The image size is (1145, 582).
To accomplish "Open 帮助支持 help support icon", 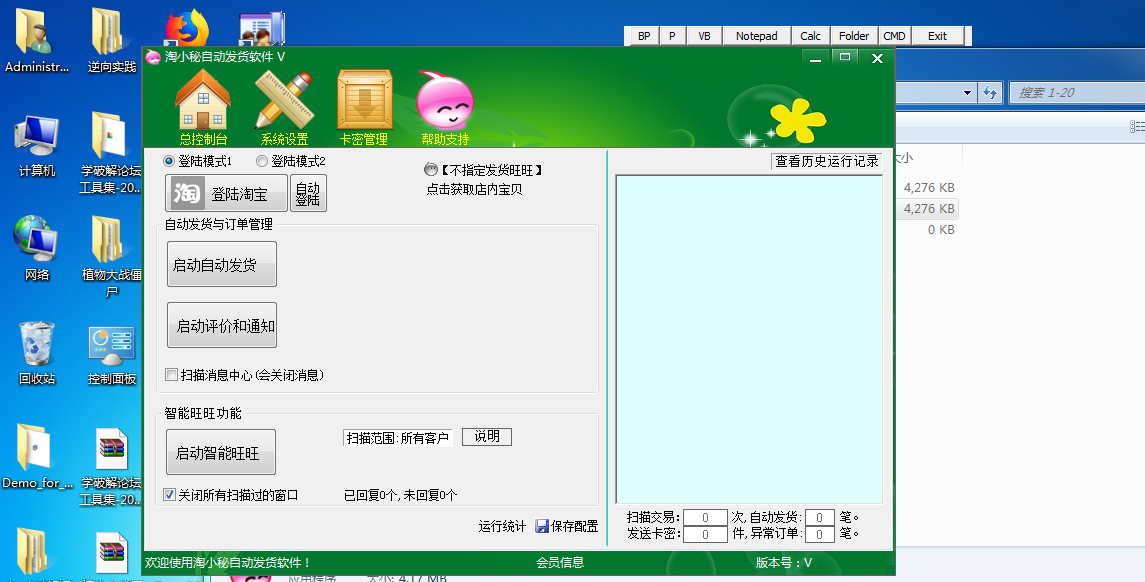I will coord(445,105).
